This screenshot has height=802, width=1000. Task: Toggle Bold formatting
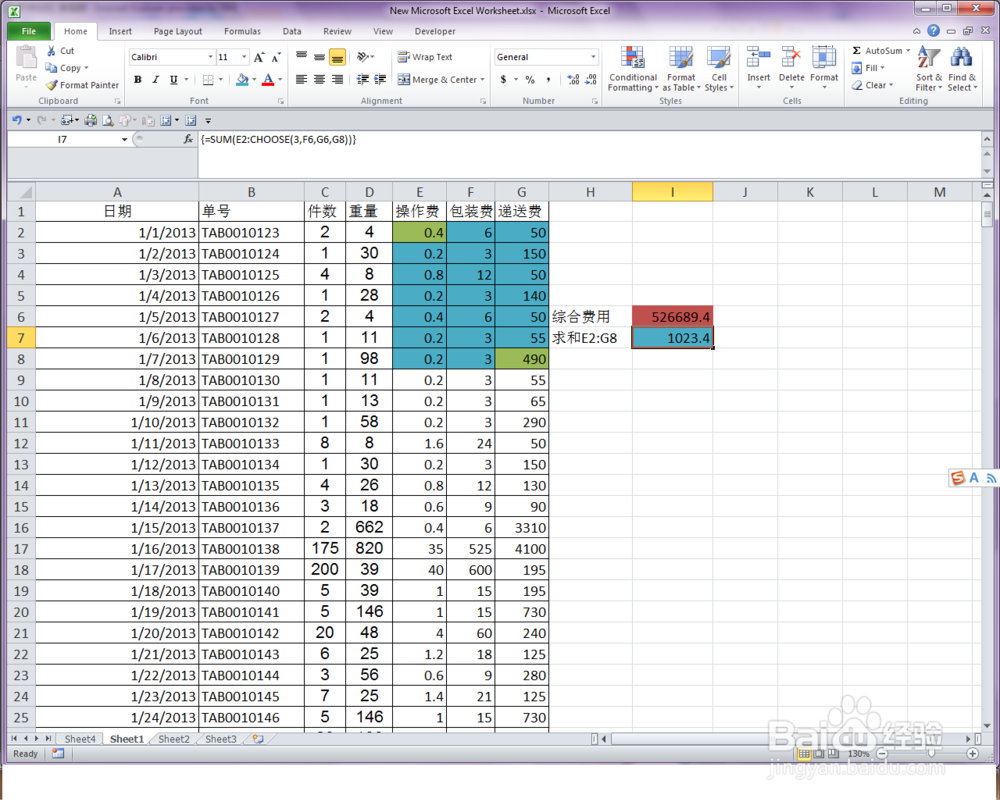(138, 80)
